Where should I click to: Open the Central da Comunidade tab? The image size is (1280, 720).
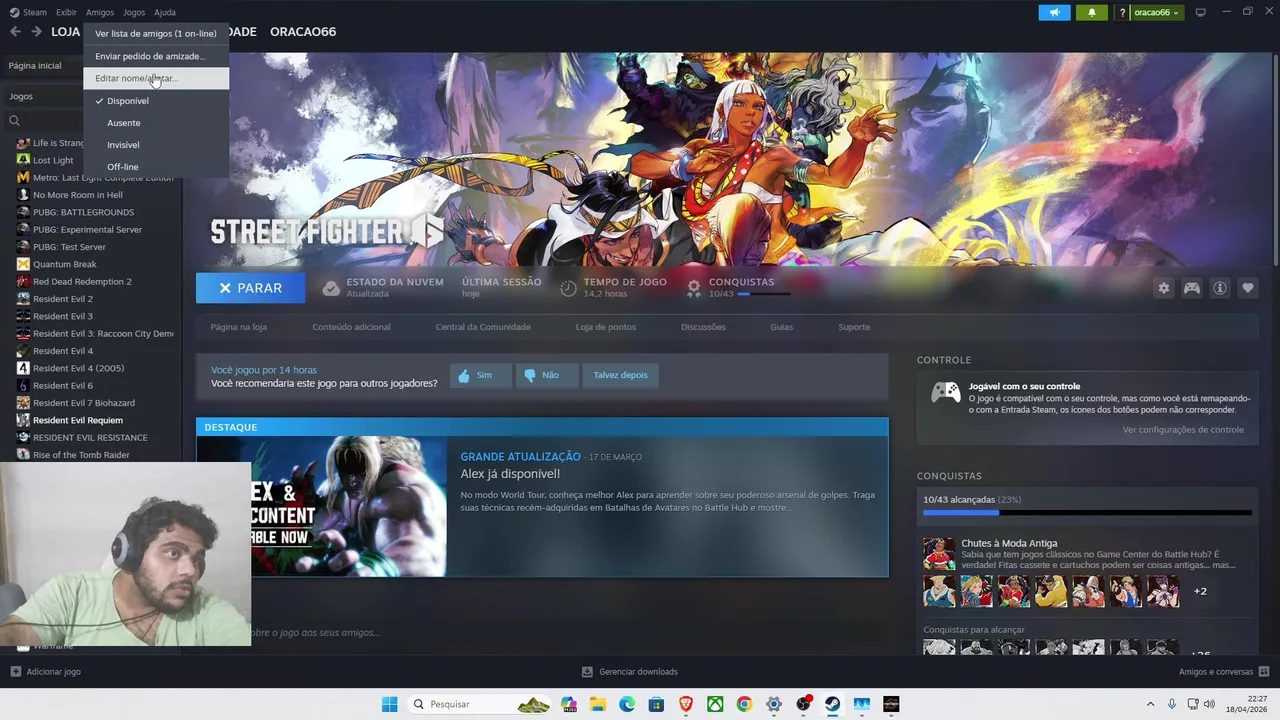click(x=483, y=327)
